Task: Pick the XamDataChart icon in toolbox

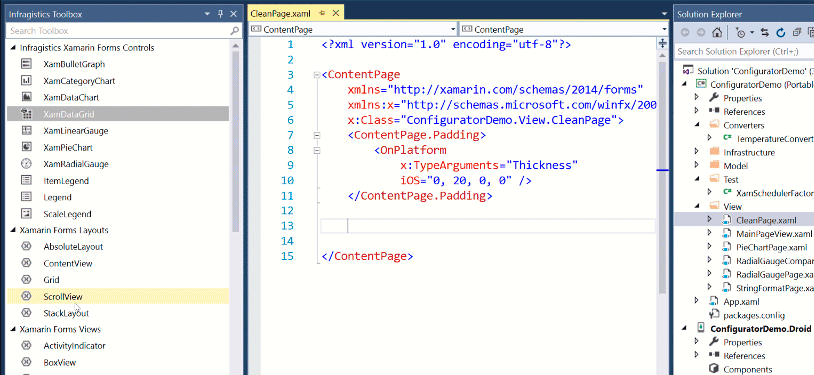Action: pos(26,97)
